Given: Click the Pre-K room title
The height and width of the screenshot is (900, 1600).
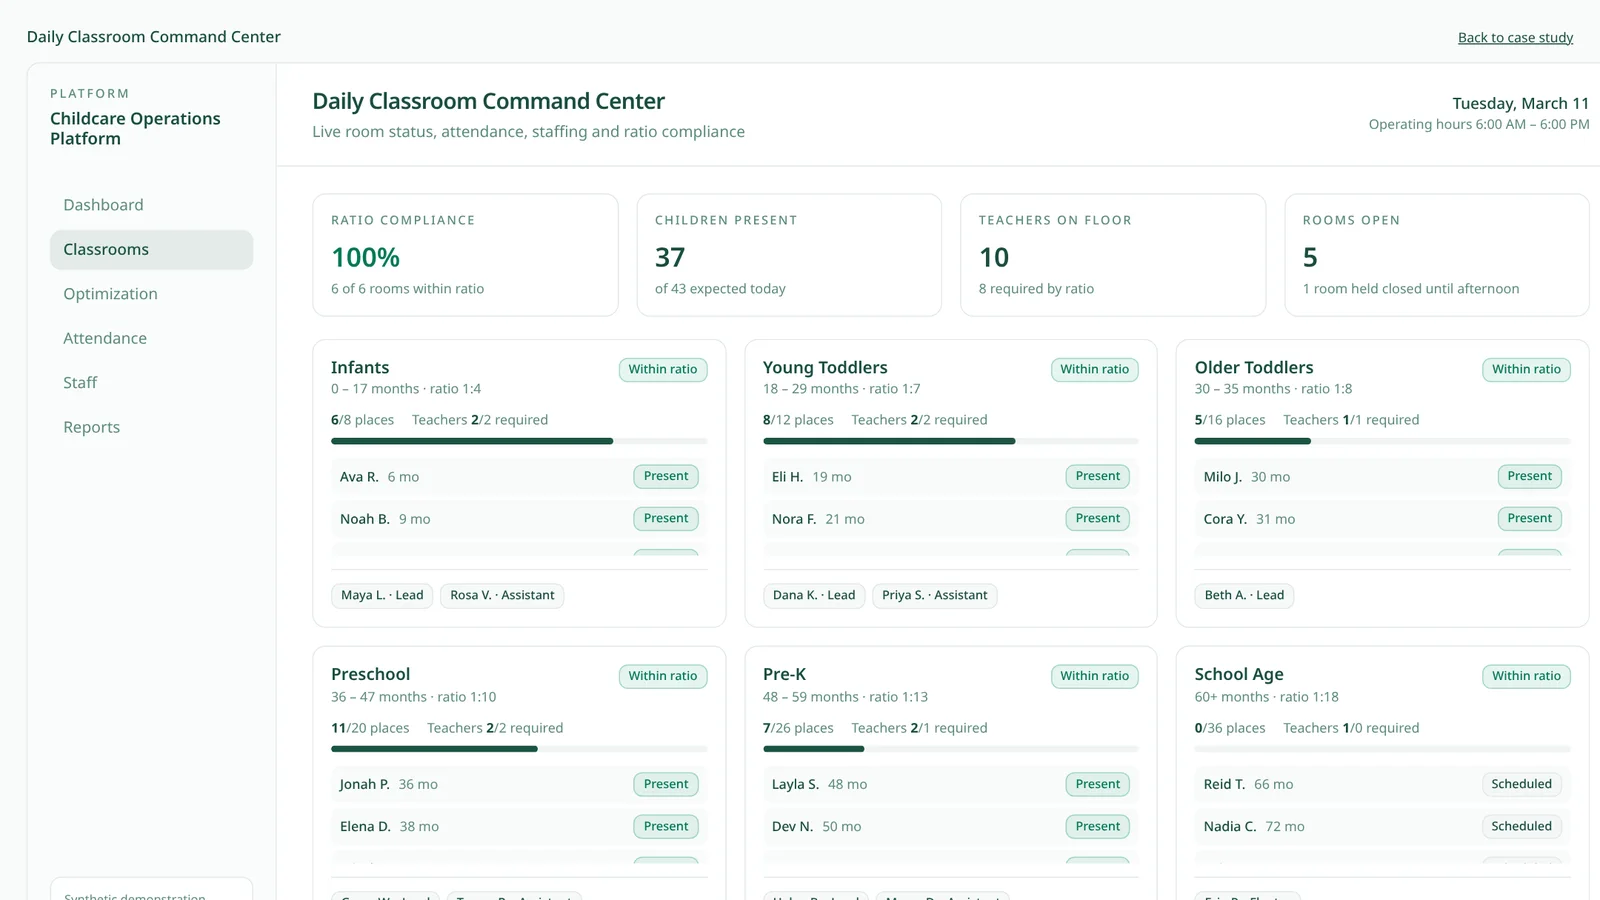Looking at the screenshot, I should [784, 675].
